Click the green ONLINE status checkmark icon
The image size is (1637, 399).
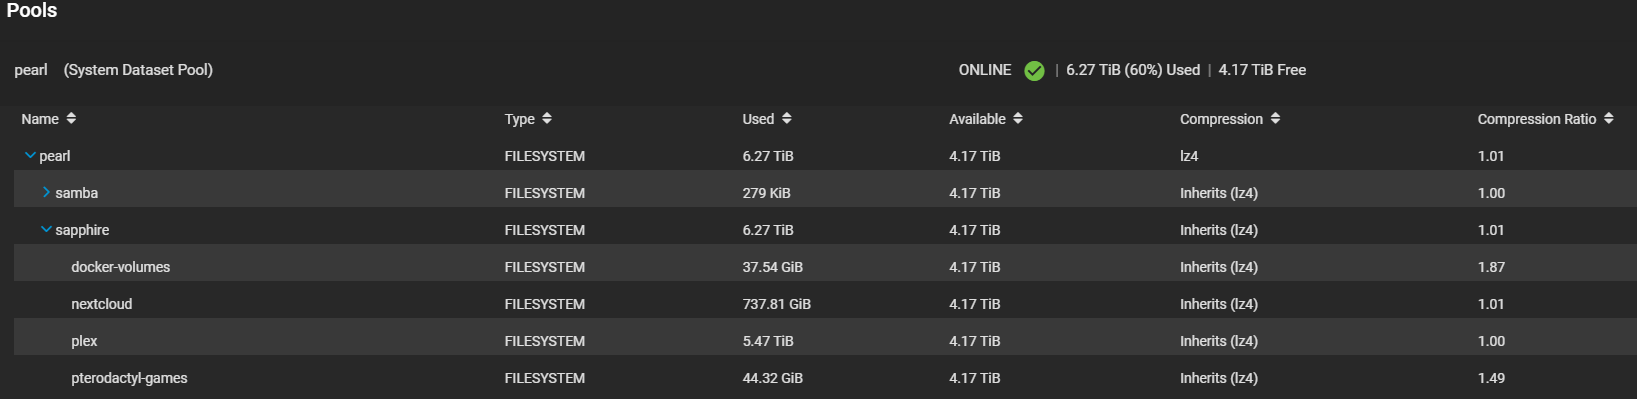(x=1034, y=70)
